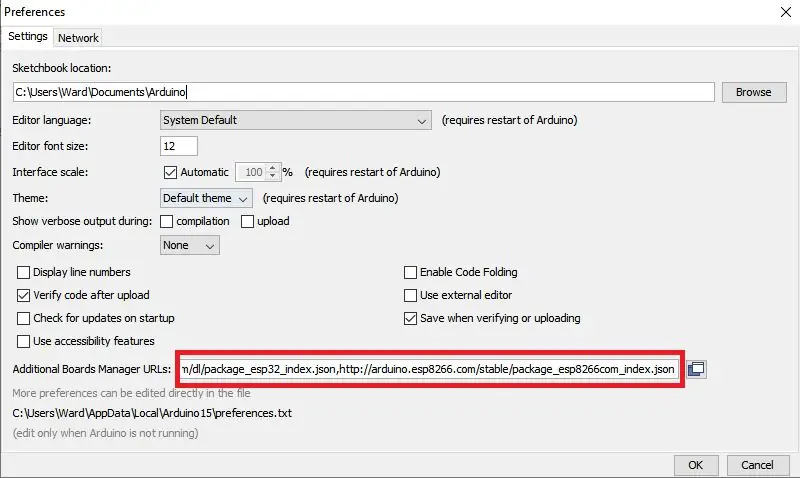This screenshot has height=478, width=800.
Task: Enable verbose output during upload
Action: (x=247, y=221)
